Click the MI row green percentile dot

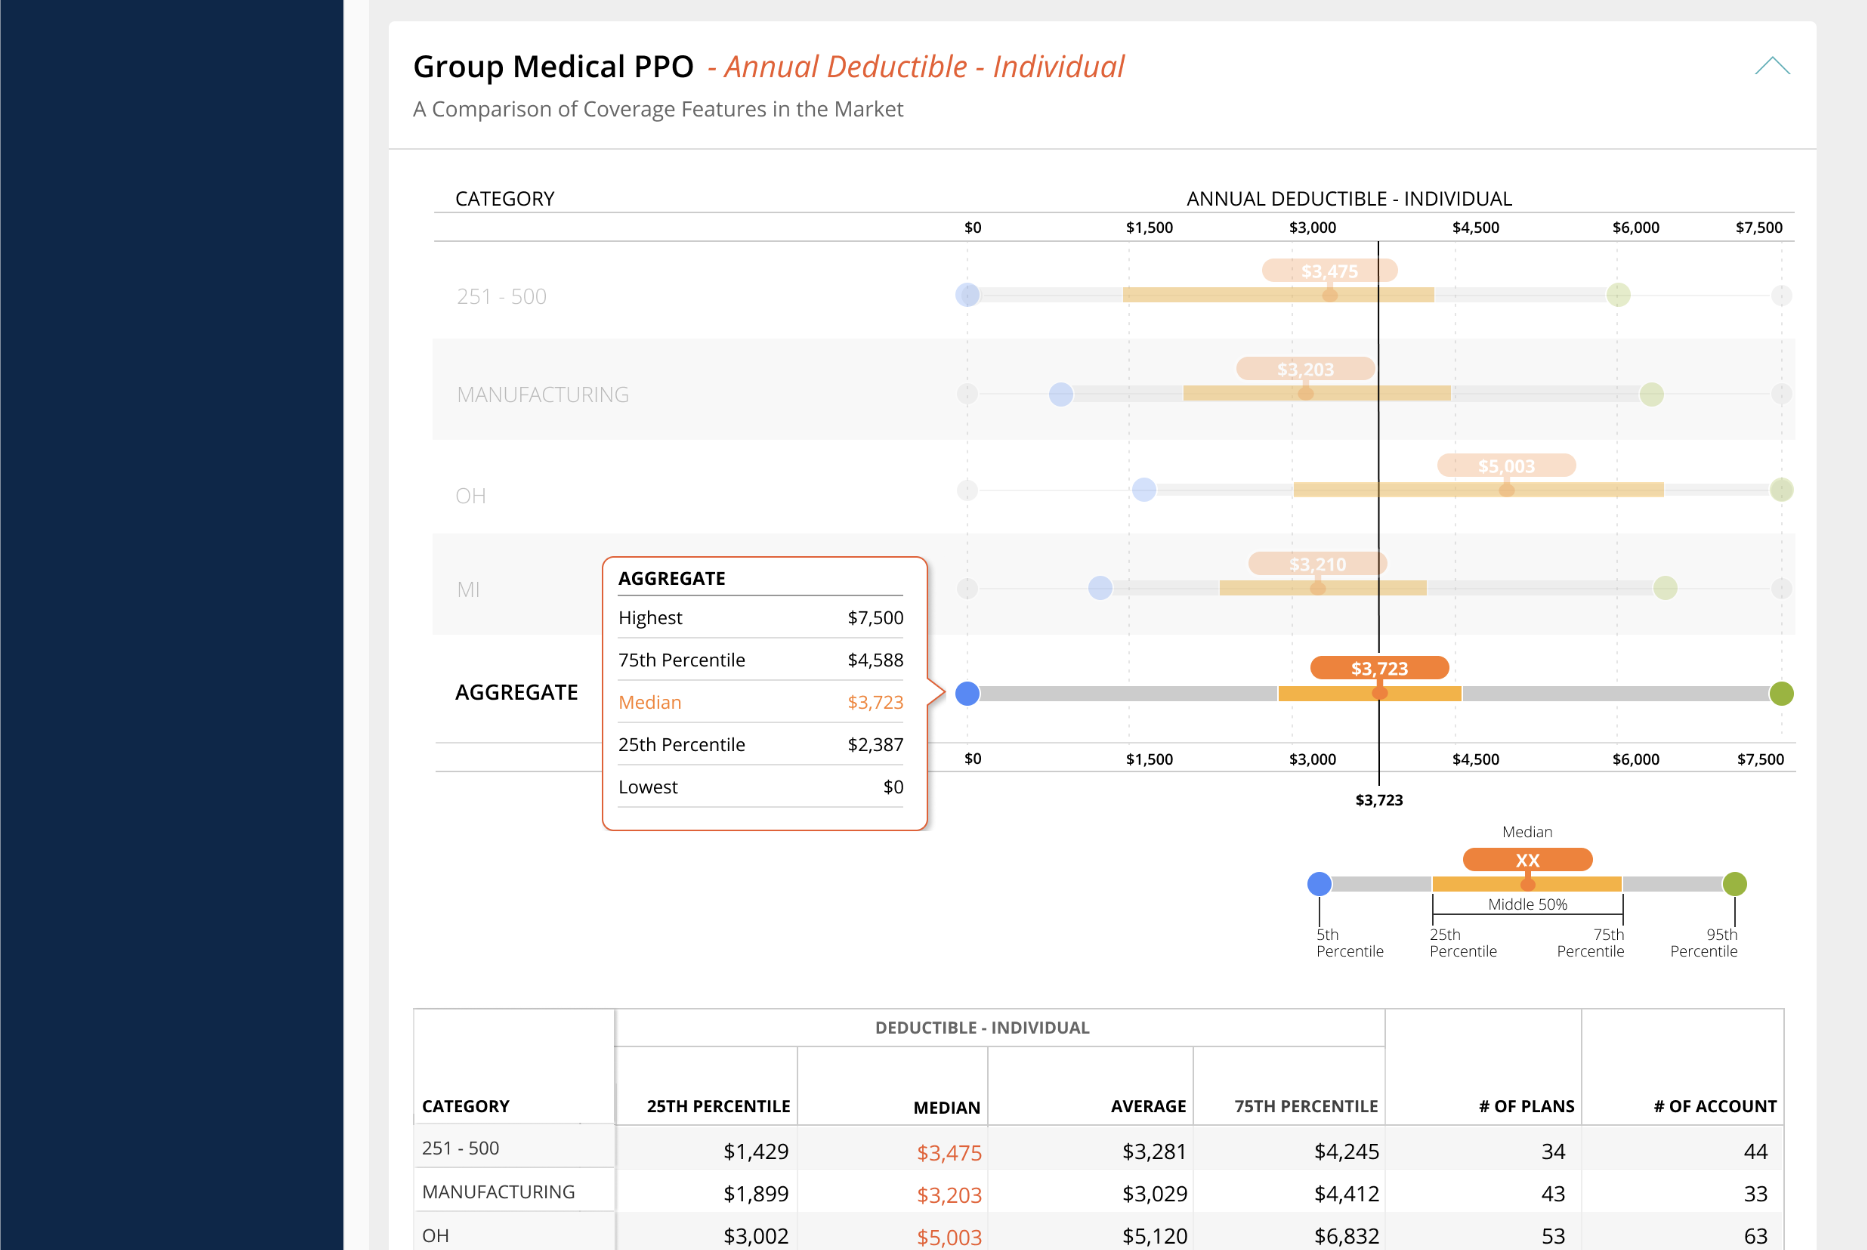tap(1665, 588)
